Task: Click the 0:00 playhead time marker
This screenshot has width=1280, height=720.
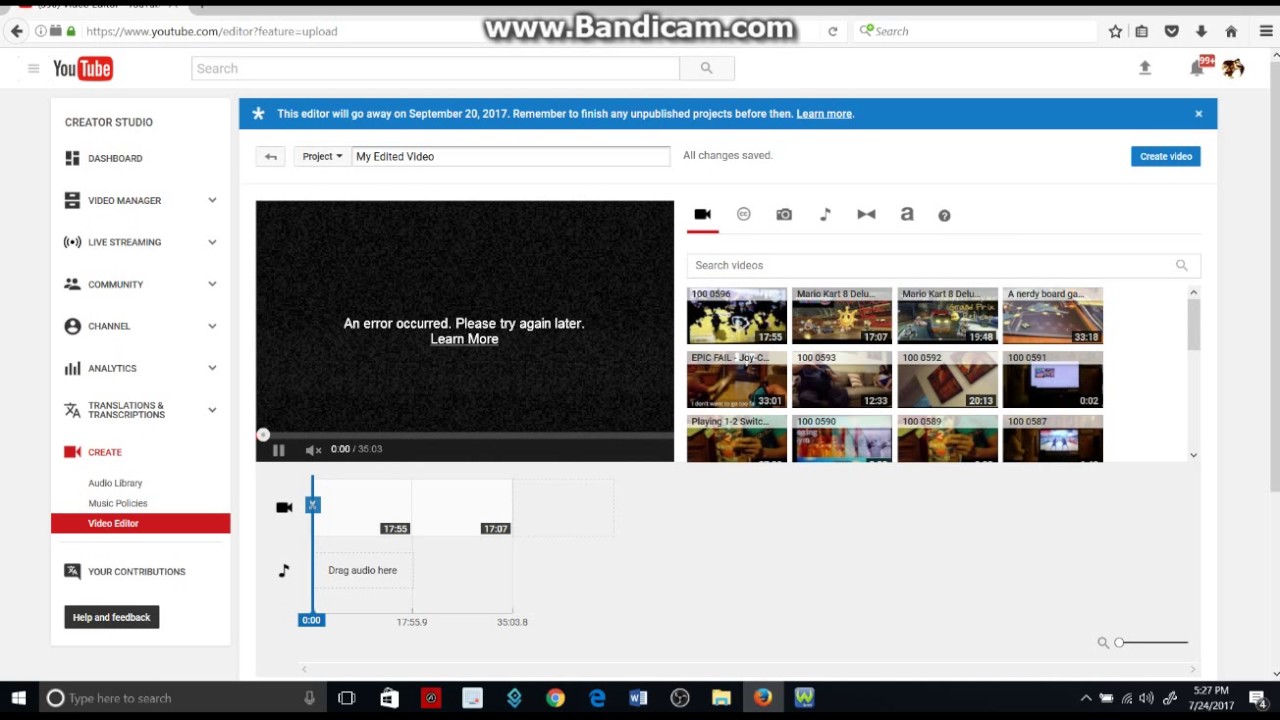Action: 311,620
